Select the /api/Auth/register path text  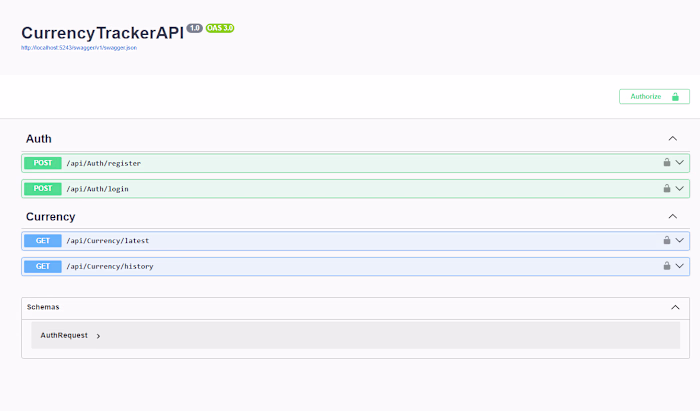click(104, 163)
